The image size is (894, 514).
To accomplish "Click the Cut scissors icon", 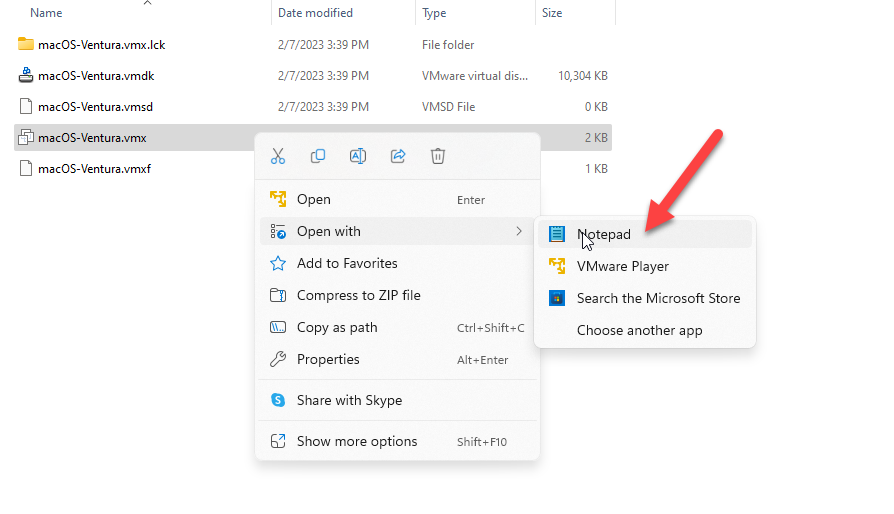I will click(x=278, y=156).
